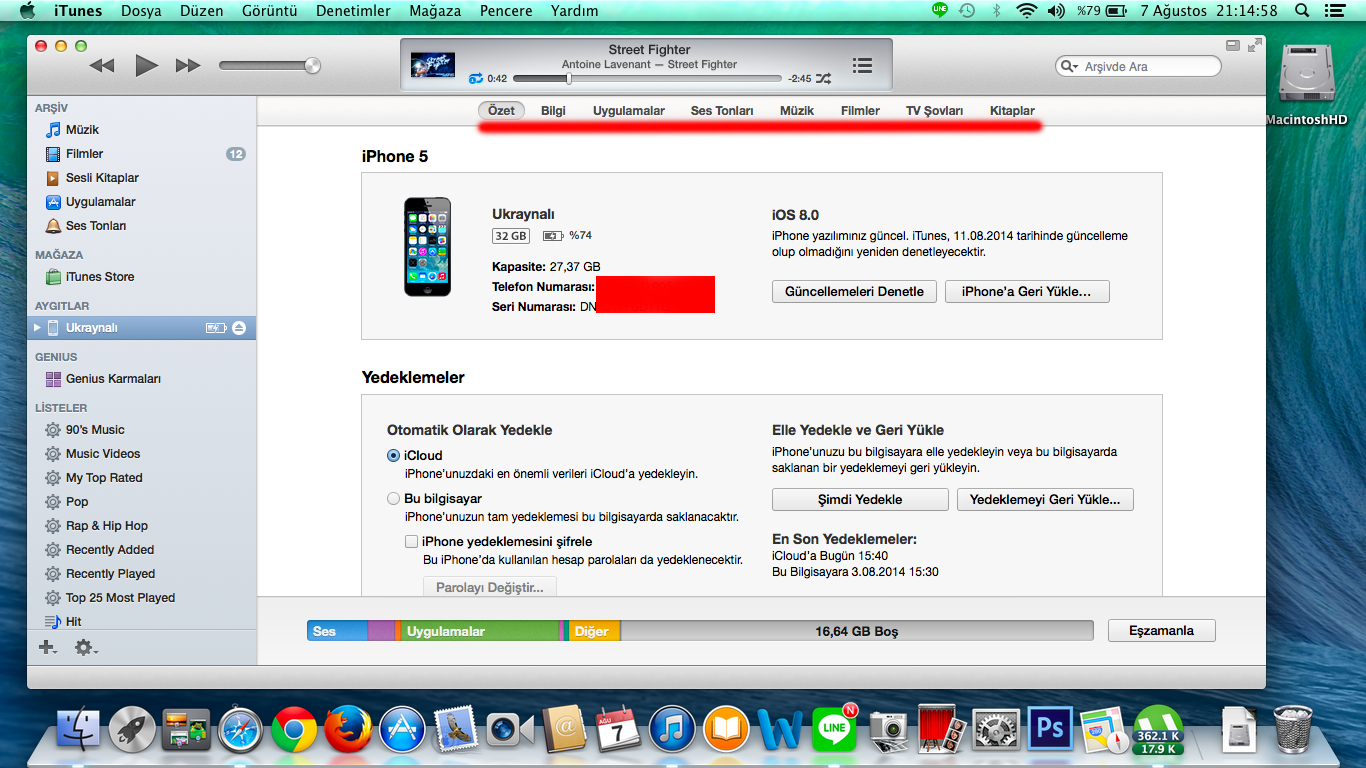The width and height of the screenshot is (1366, 768).
Task: Skip to the next track
Action: (x=188, y=66)
